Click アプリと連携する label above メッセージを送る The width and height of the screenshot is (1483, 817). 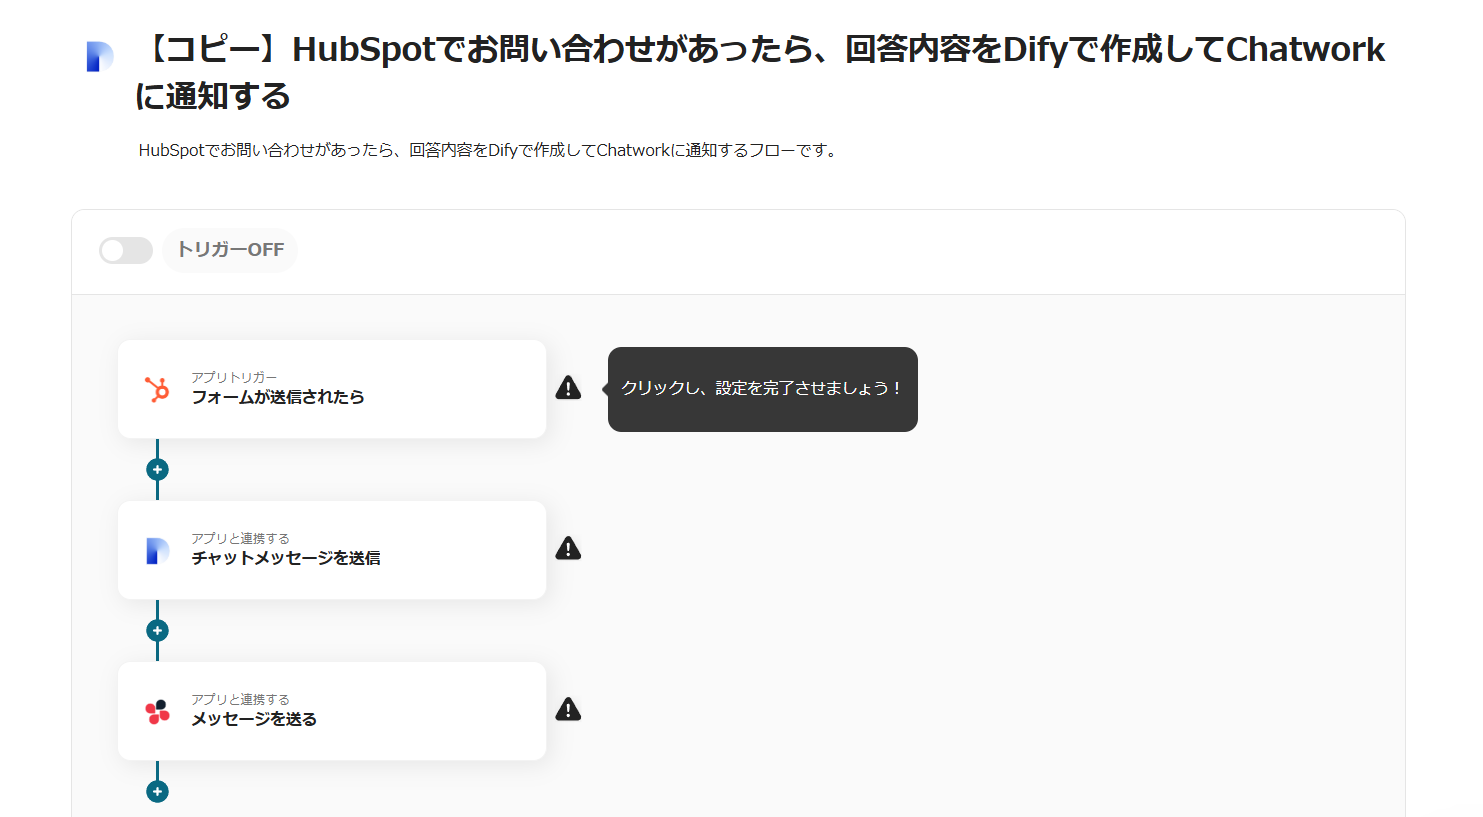click(240, 699)
